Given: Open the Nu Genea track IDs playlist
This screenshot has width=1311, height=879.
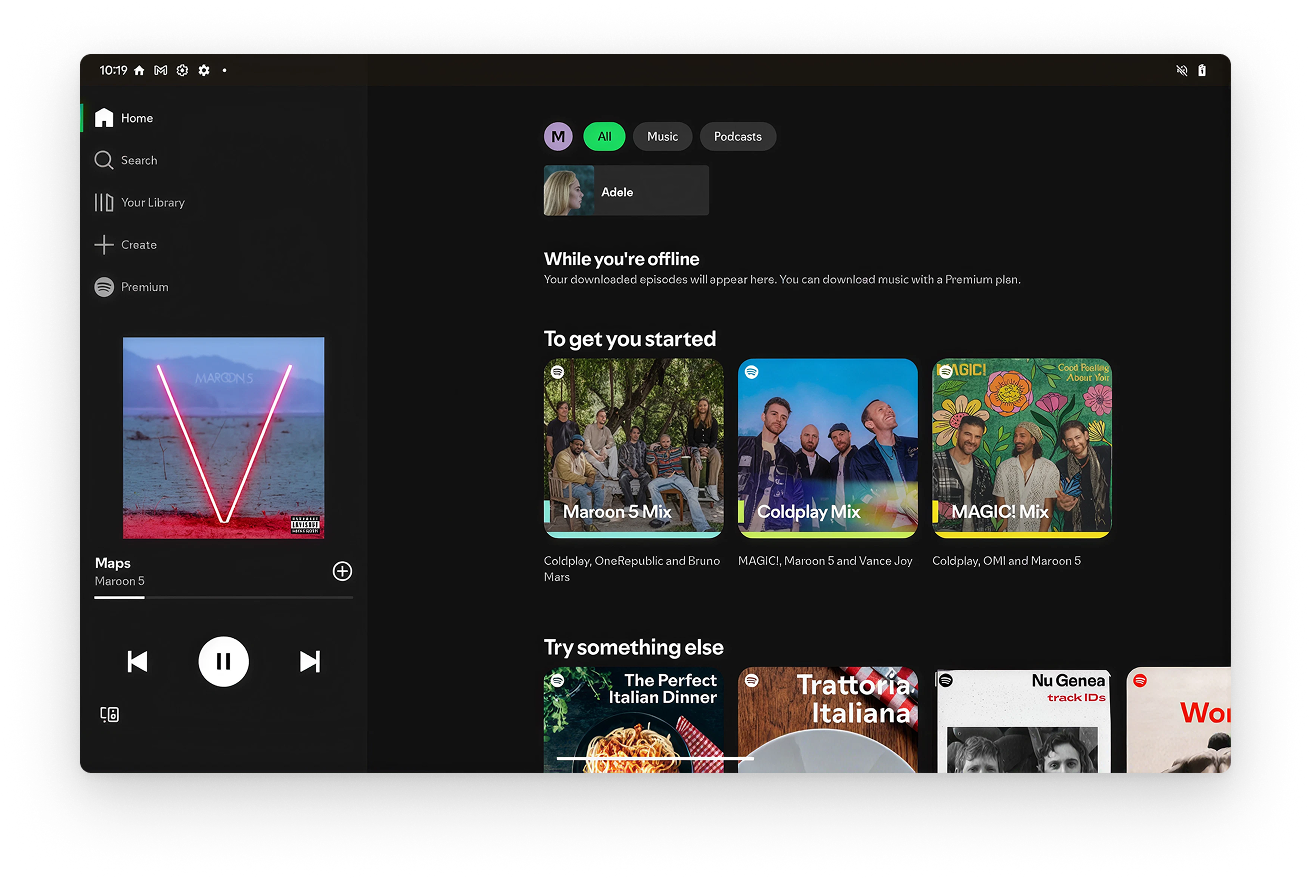Looking at the screenshot, I should 1022,720.
